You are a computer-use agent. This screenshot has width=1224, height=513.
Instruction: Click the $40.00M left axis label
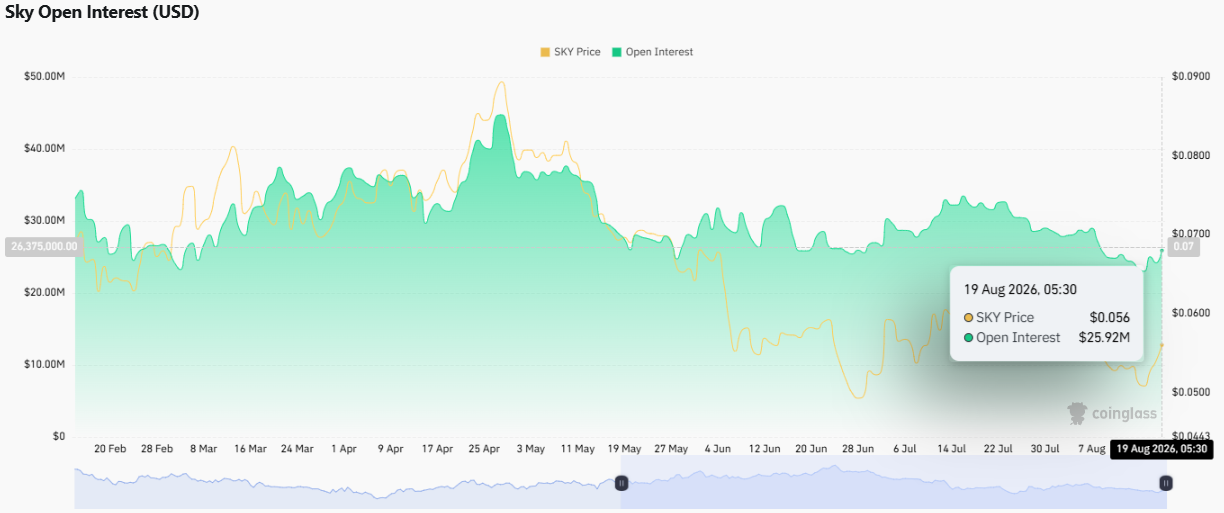44,148
